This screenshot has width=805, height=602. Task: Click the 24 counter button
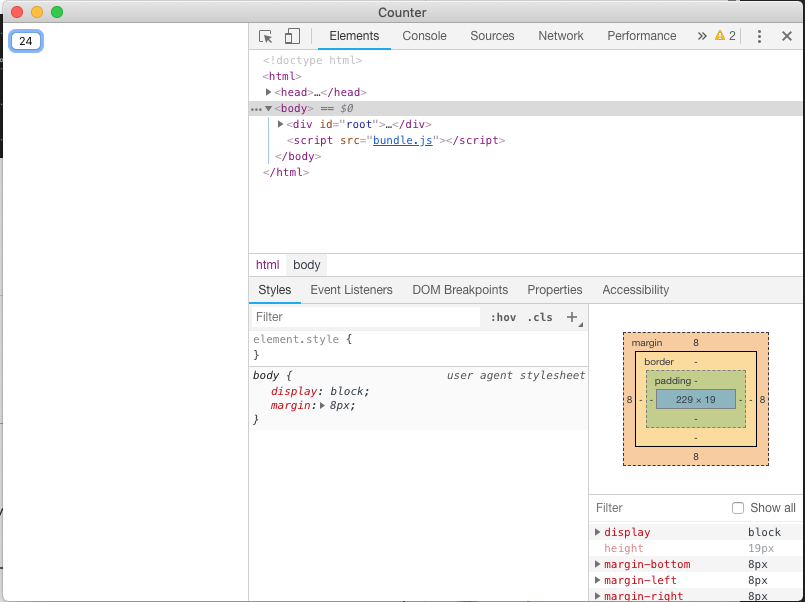[x=26, y=41]
